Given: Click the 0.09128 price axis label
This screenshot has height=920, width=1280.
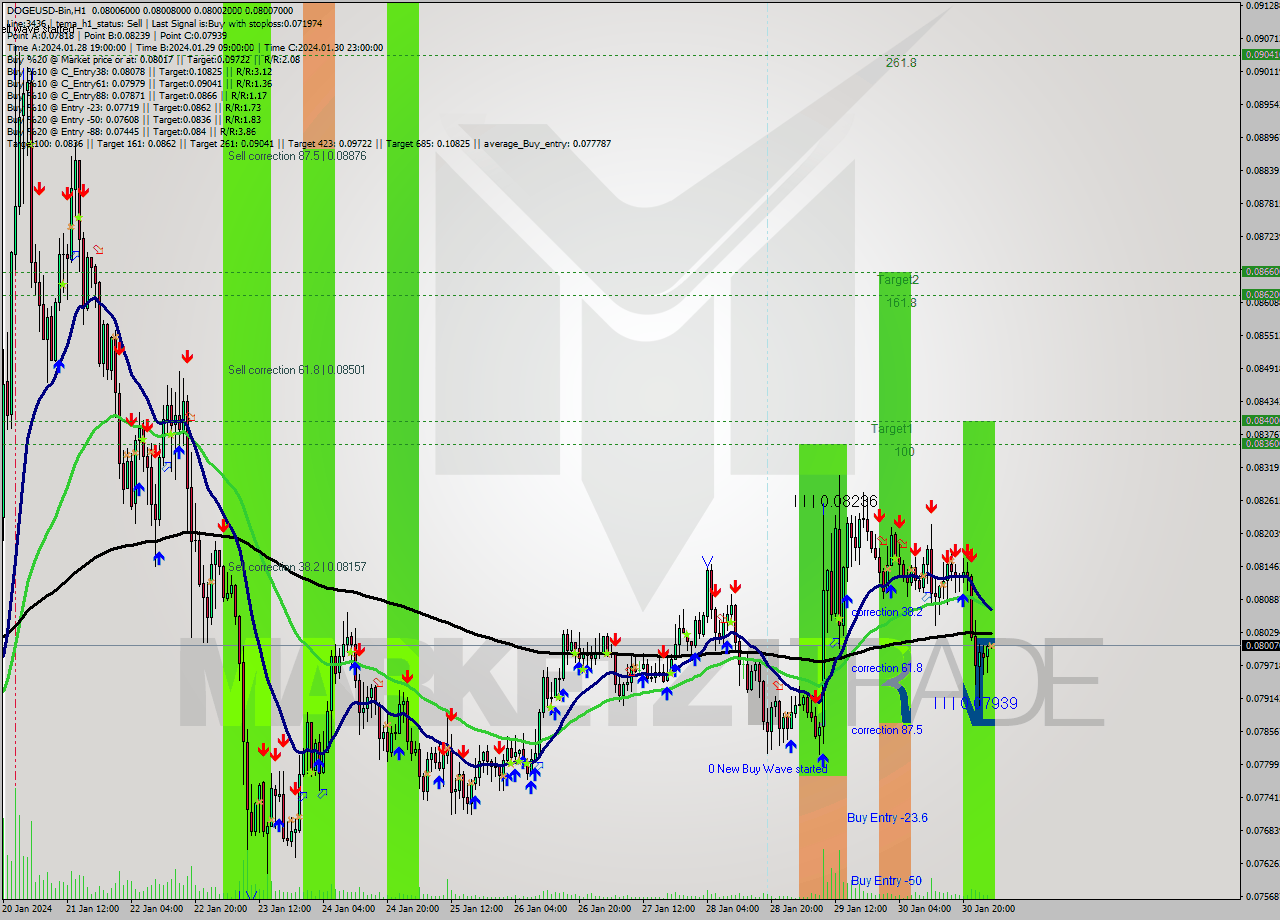Looking at the screenshot, I should point(1262,5).
